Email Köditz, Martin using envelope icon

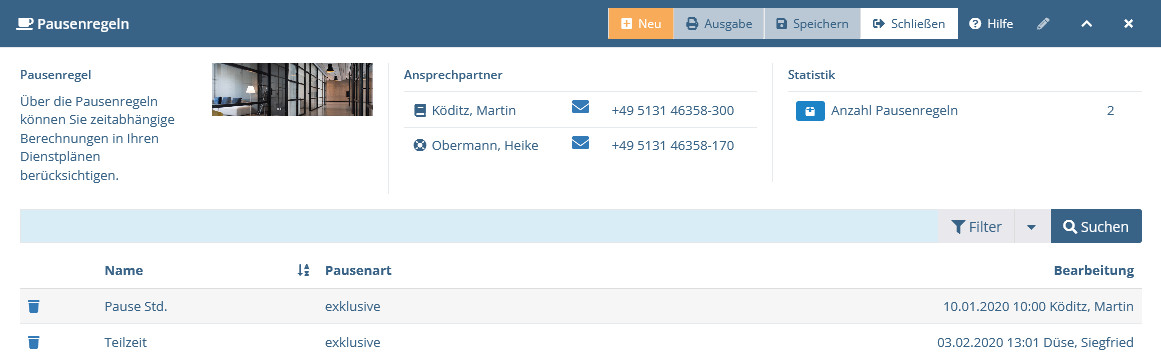pos(580,107)
